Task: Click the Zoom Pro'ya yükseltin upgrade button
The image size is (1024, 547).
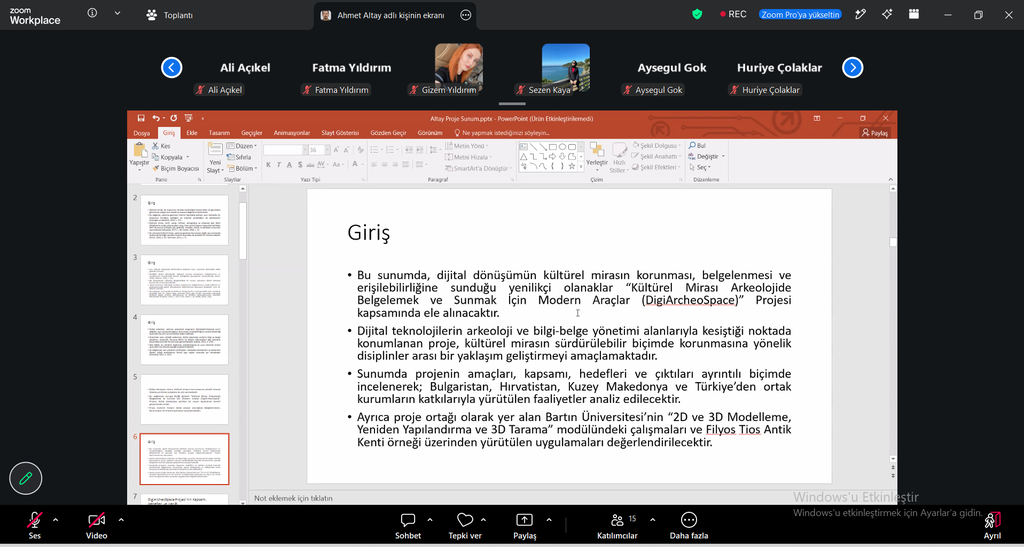Action: [800, 14]
